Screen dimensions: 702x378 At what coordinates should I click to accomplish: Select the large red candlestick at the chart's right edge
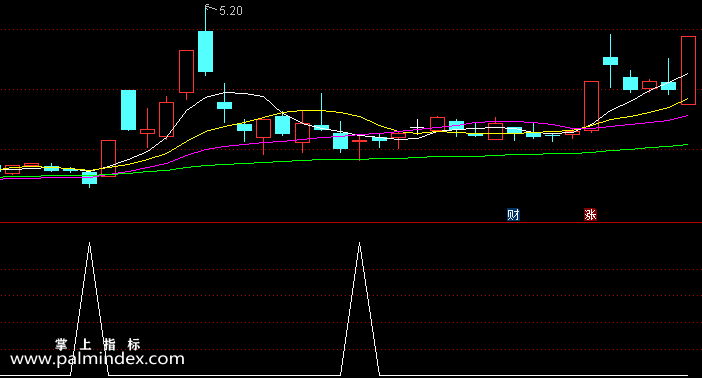pyautogui.click(x=689, y=70)
